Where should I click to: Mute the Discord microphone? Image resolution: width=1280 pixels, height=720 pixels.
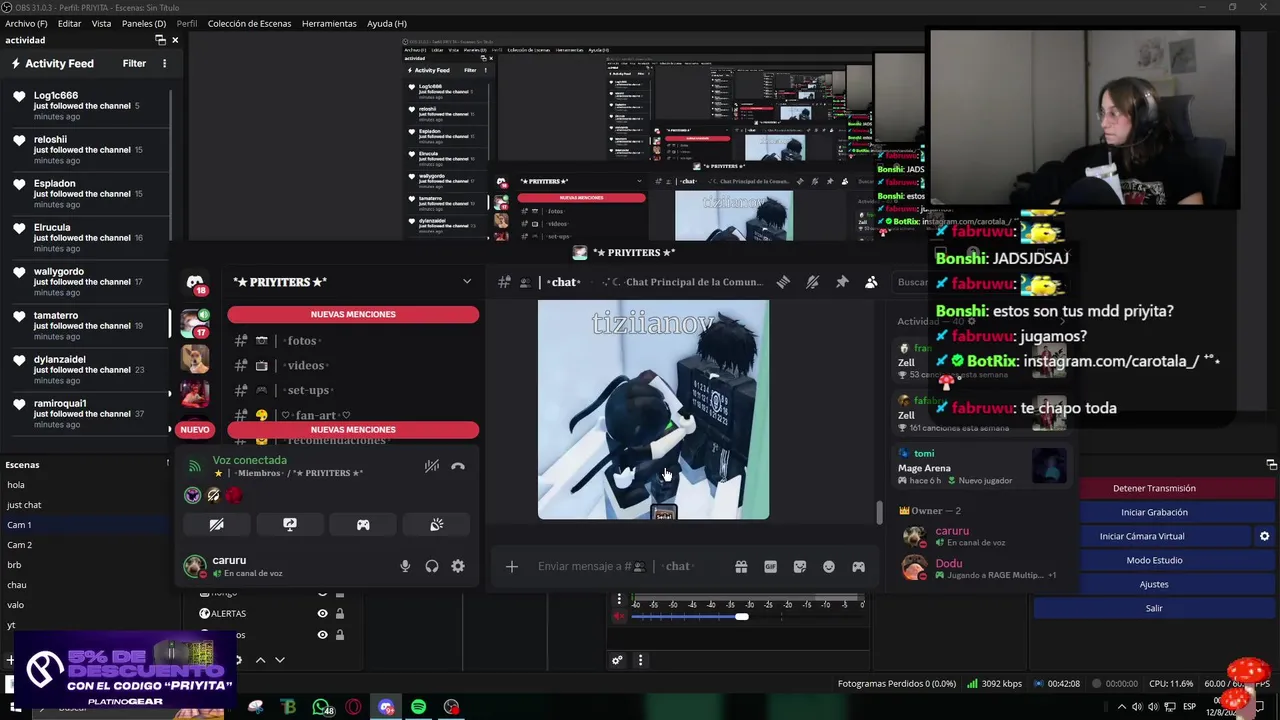(x=405, y=566)
